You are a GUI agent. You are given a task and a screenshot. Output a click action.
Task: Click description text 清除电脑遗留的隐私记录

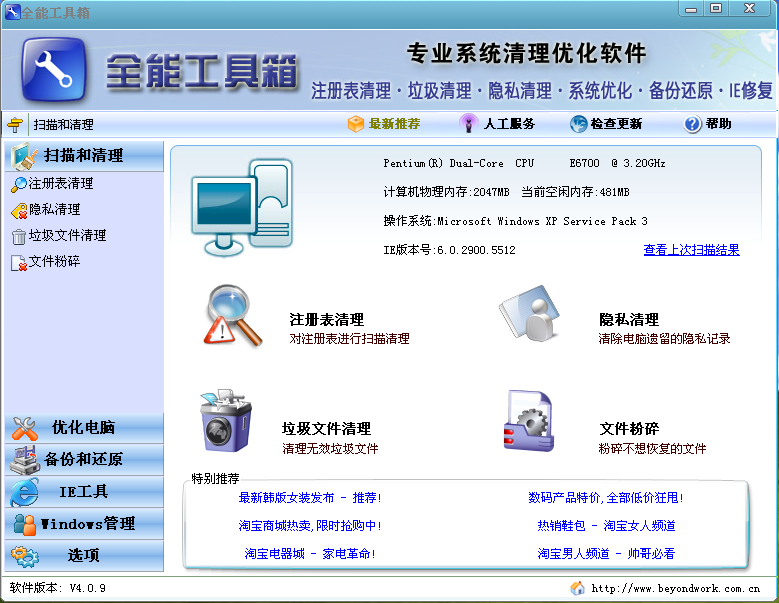click(x=664, y=339)
